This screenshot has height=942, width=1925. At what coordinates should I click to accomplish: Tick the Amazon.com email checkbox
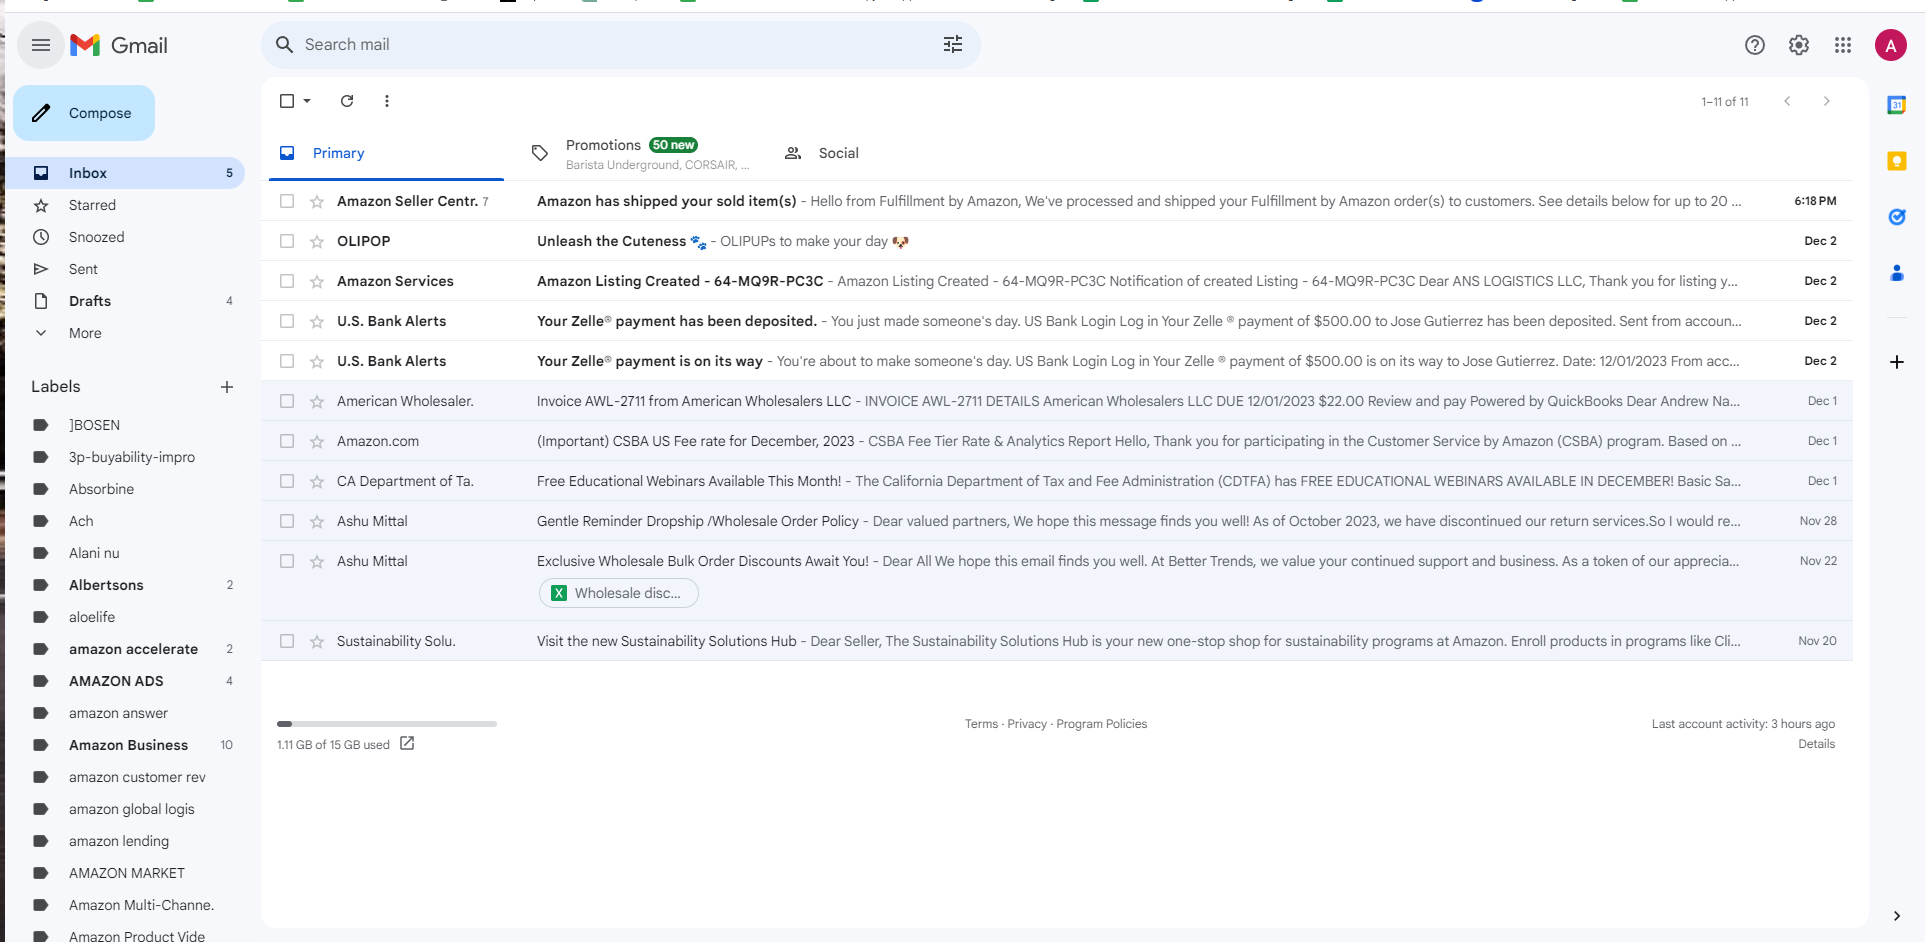click(287, 441)
